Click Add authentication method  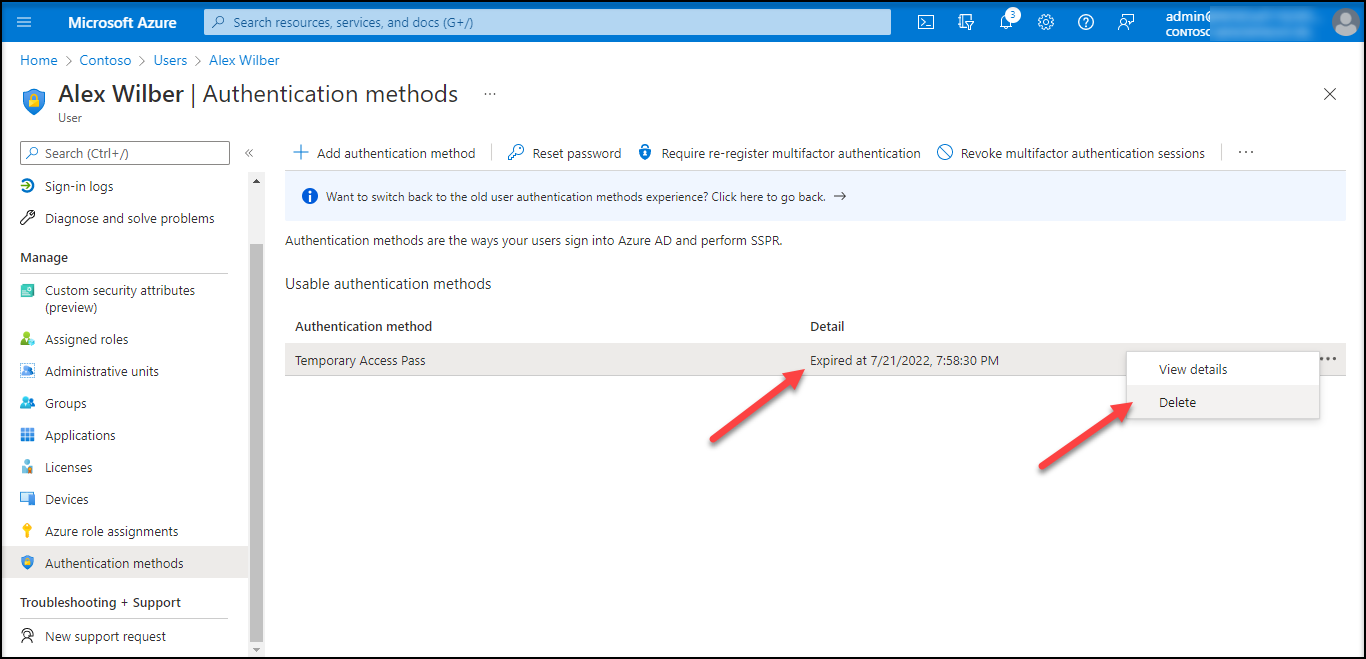(384, 153)
